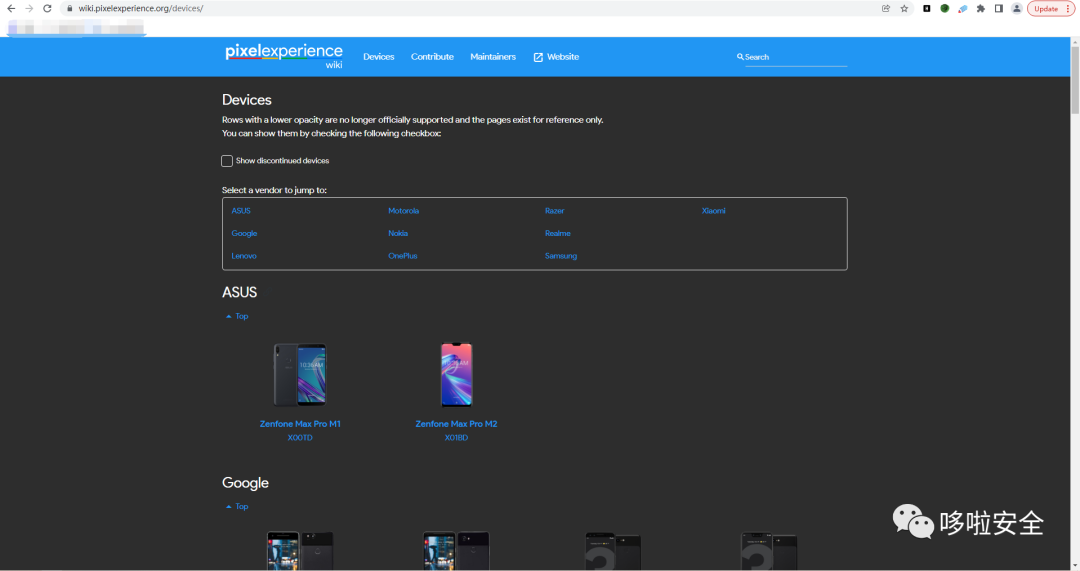
Task: Jump to Nokia vendor section
Action: pos(398,233)
